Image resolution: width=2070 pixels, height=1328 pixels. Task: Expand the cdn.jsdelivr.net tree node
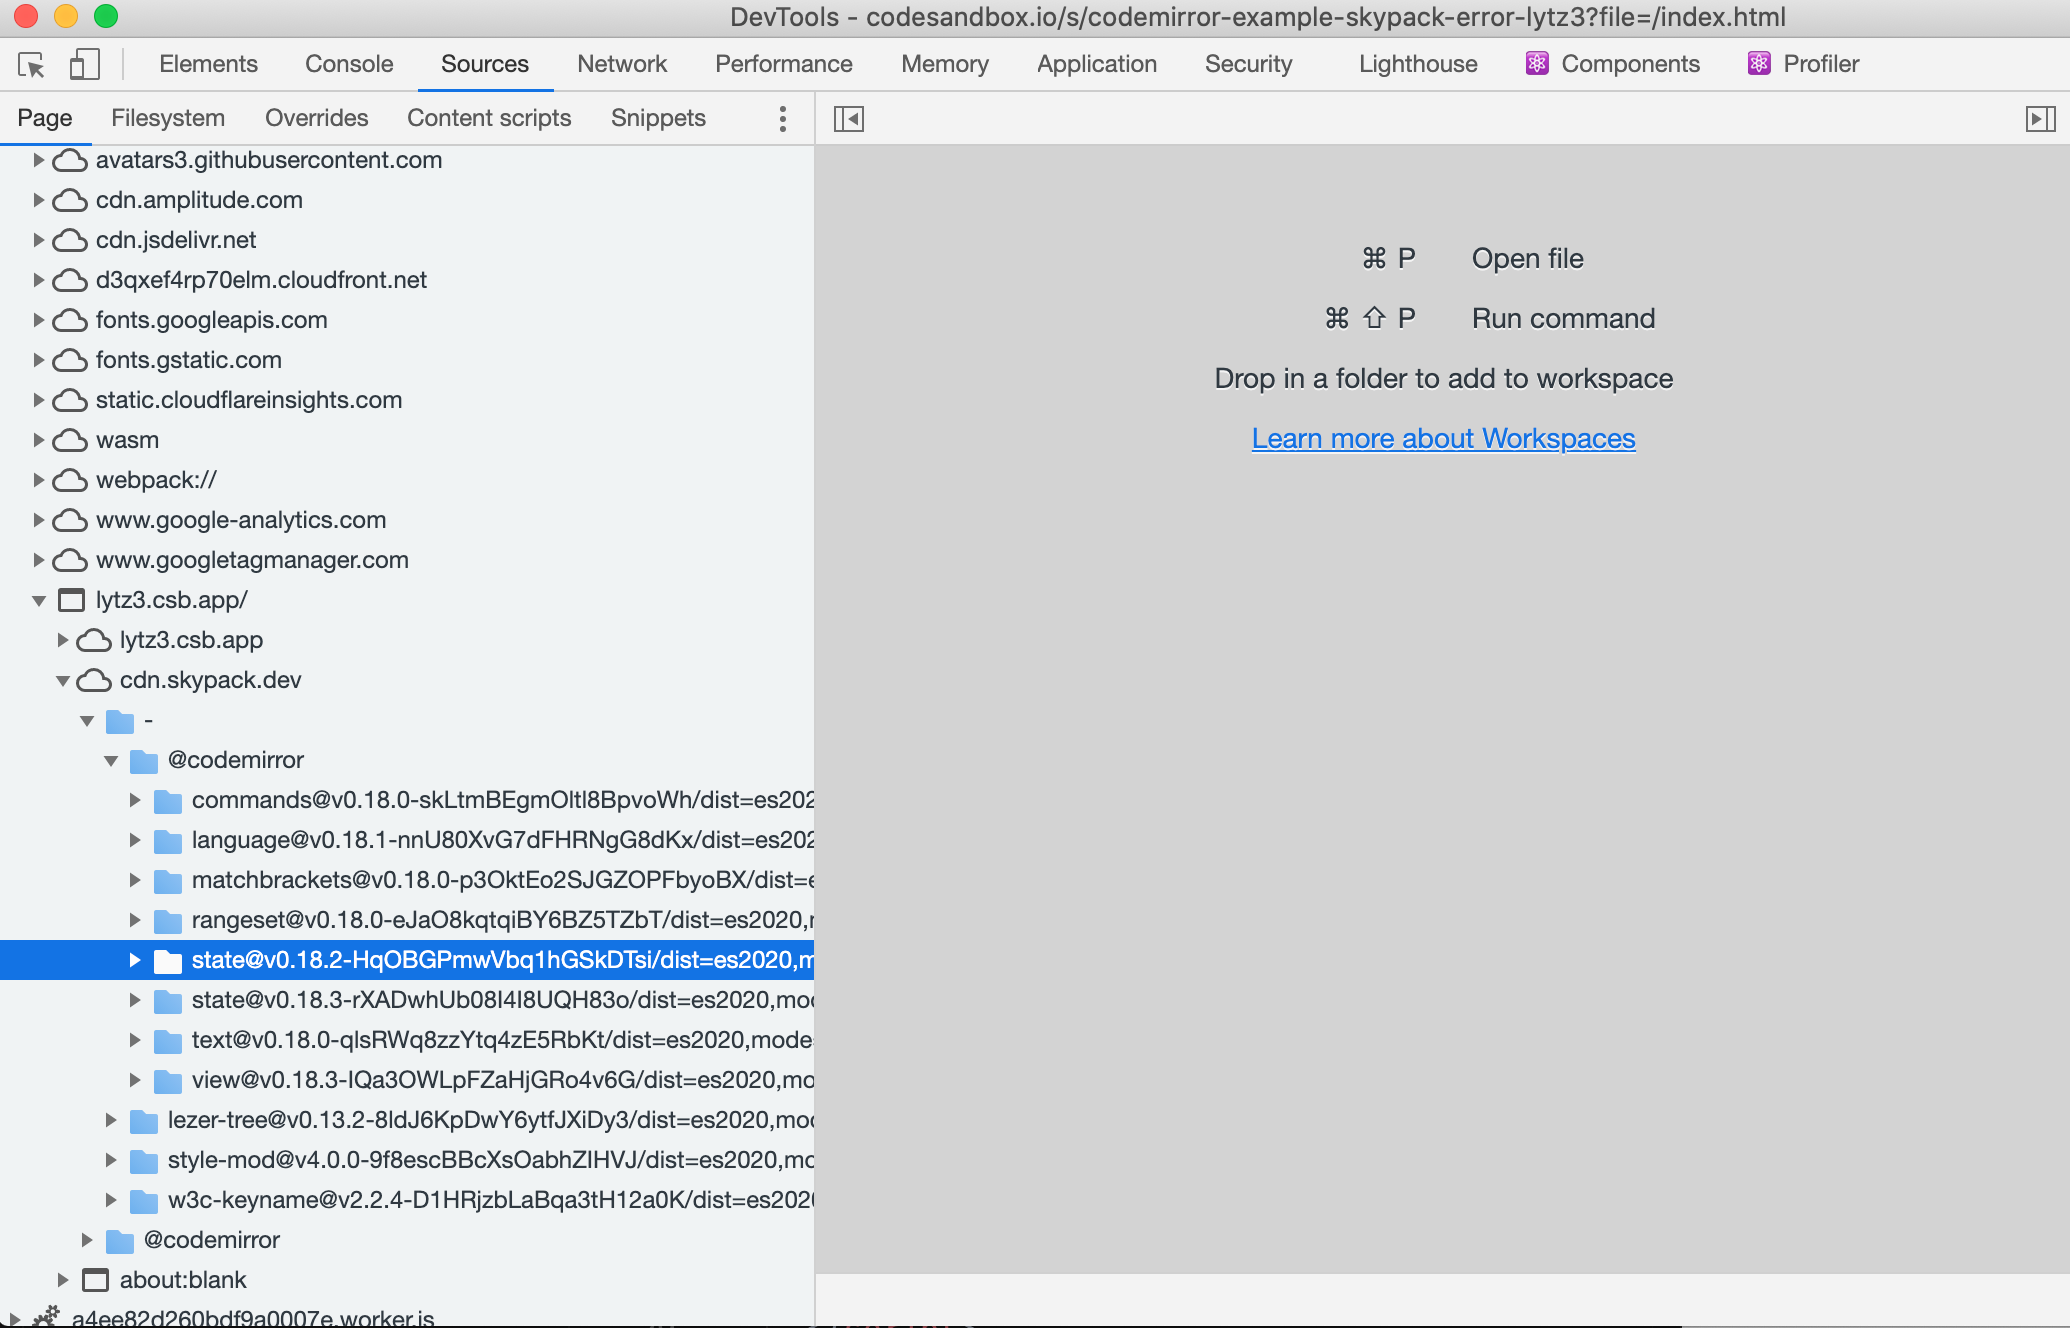click(x=38, y=240)
